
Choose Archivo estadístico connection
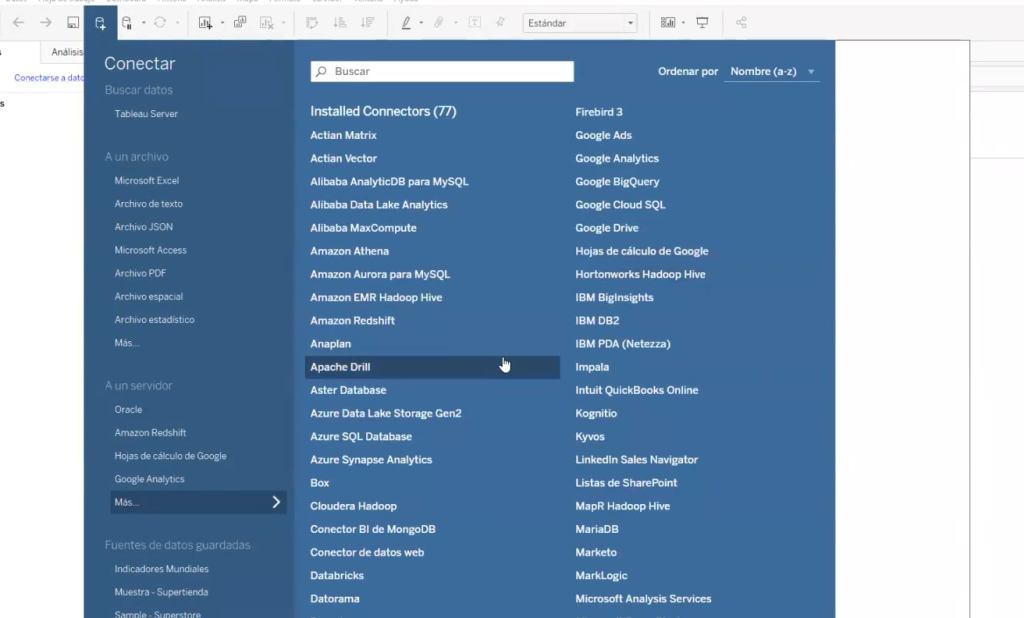(155, 319)
